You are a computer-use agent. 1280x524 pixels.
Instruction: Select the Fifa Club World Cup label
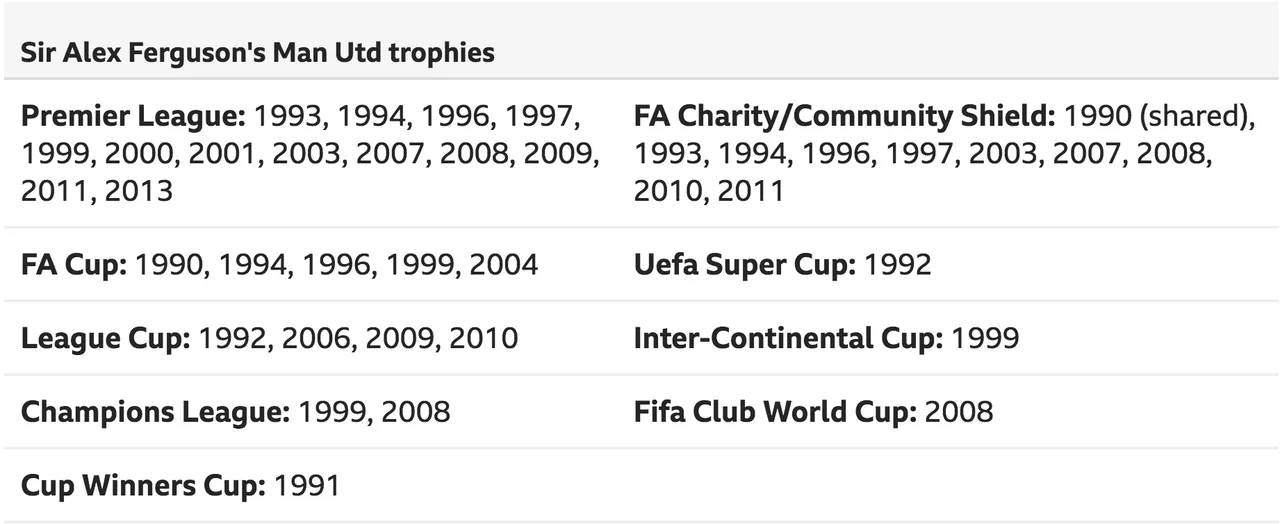pyautogui.click(x=775, y=411)
